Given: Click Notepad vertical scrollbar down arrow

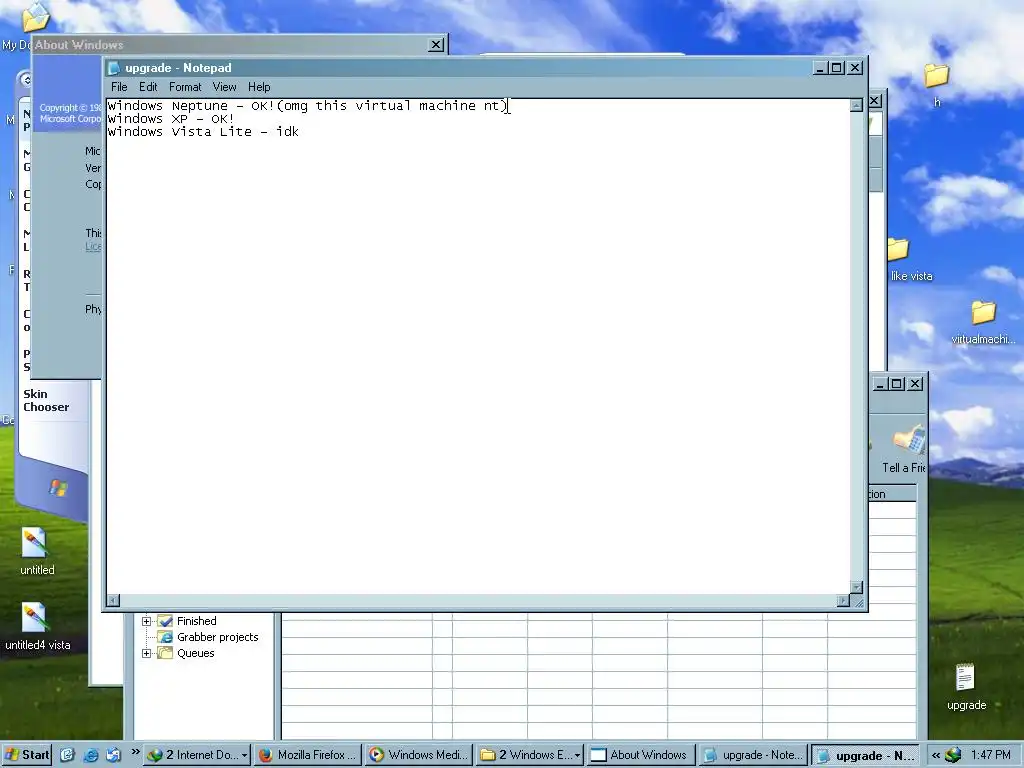Looking at the screenshot, I should 856,587.
